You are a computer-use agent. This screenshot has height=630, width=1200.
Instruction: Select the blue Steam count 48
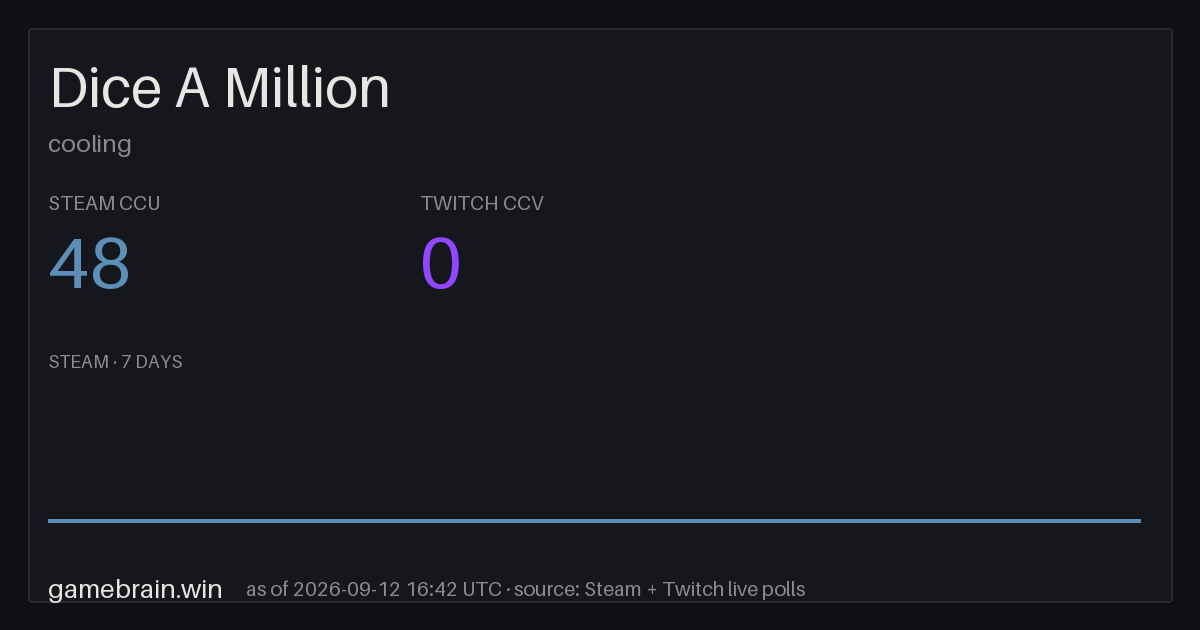89,264
